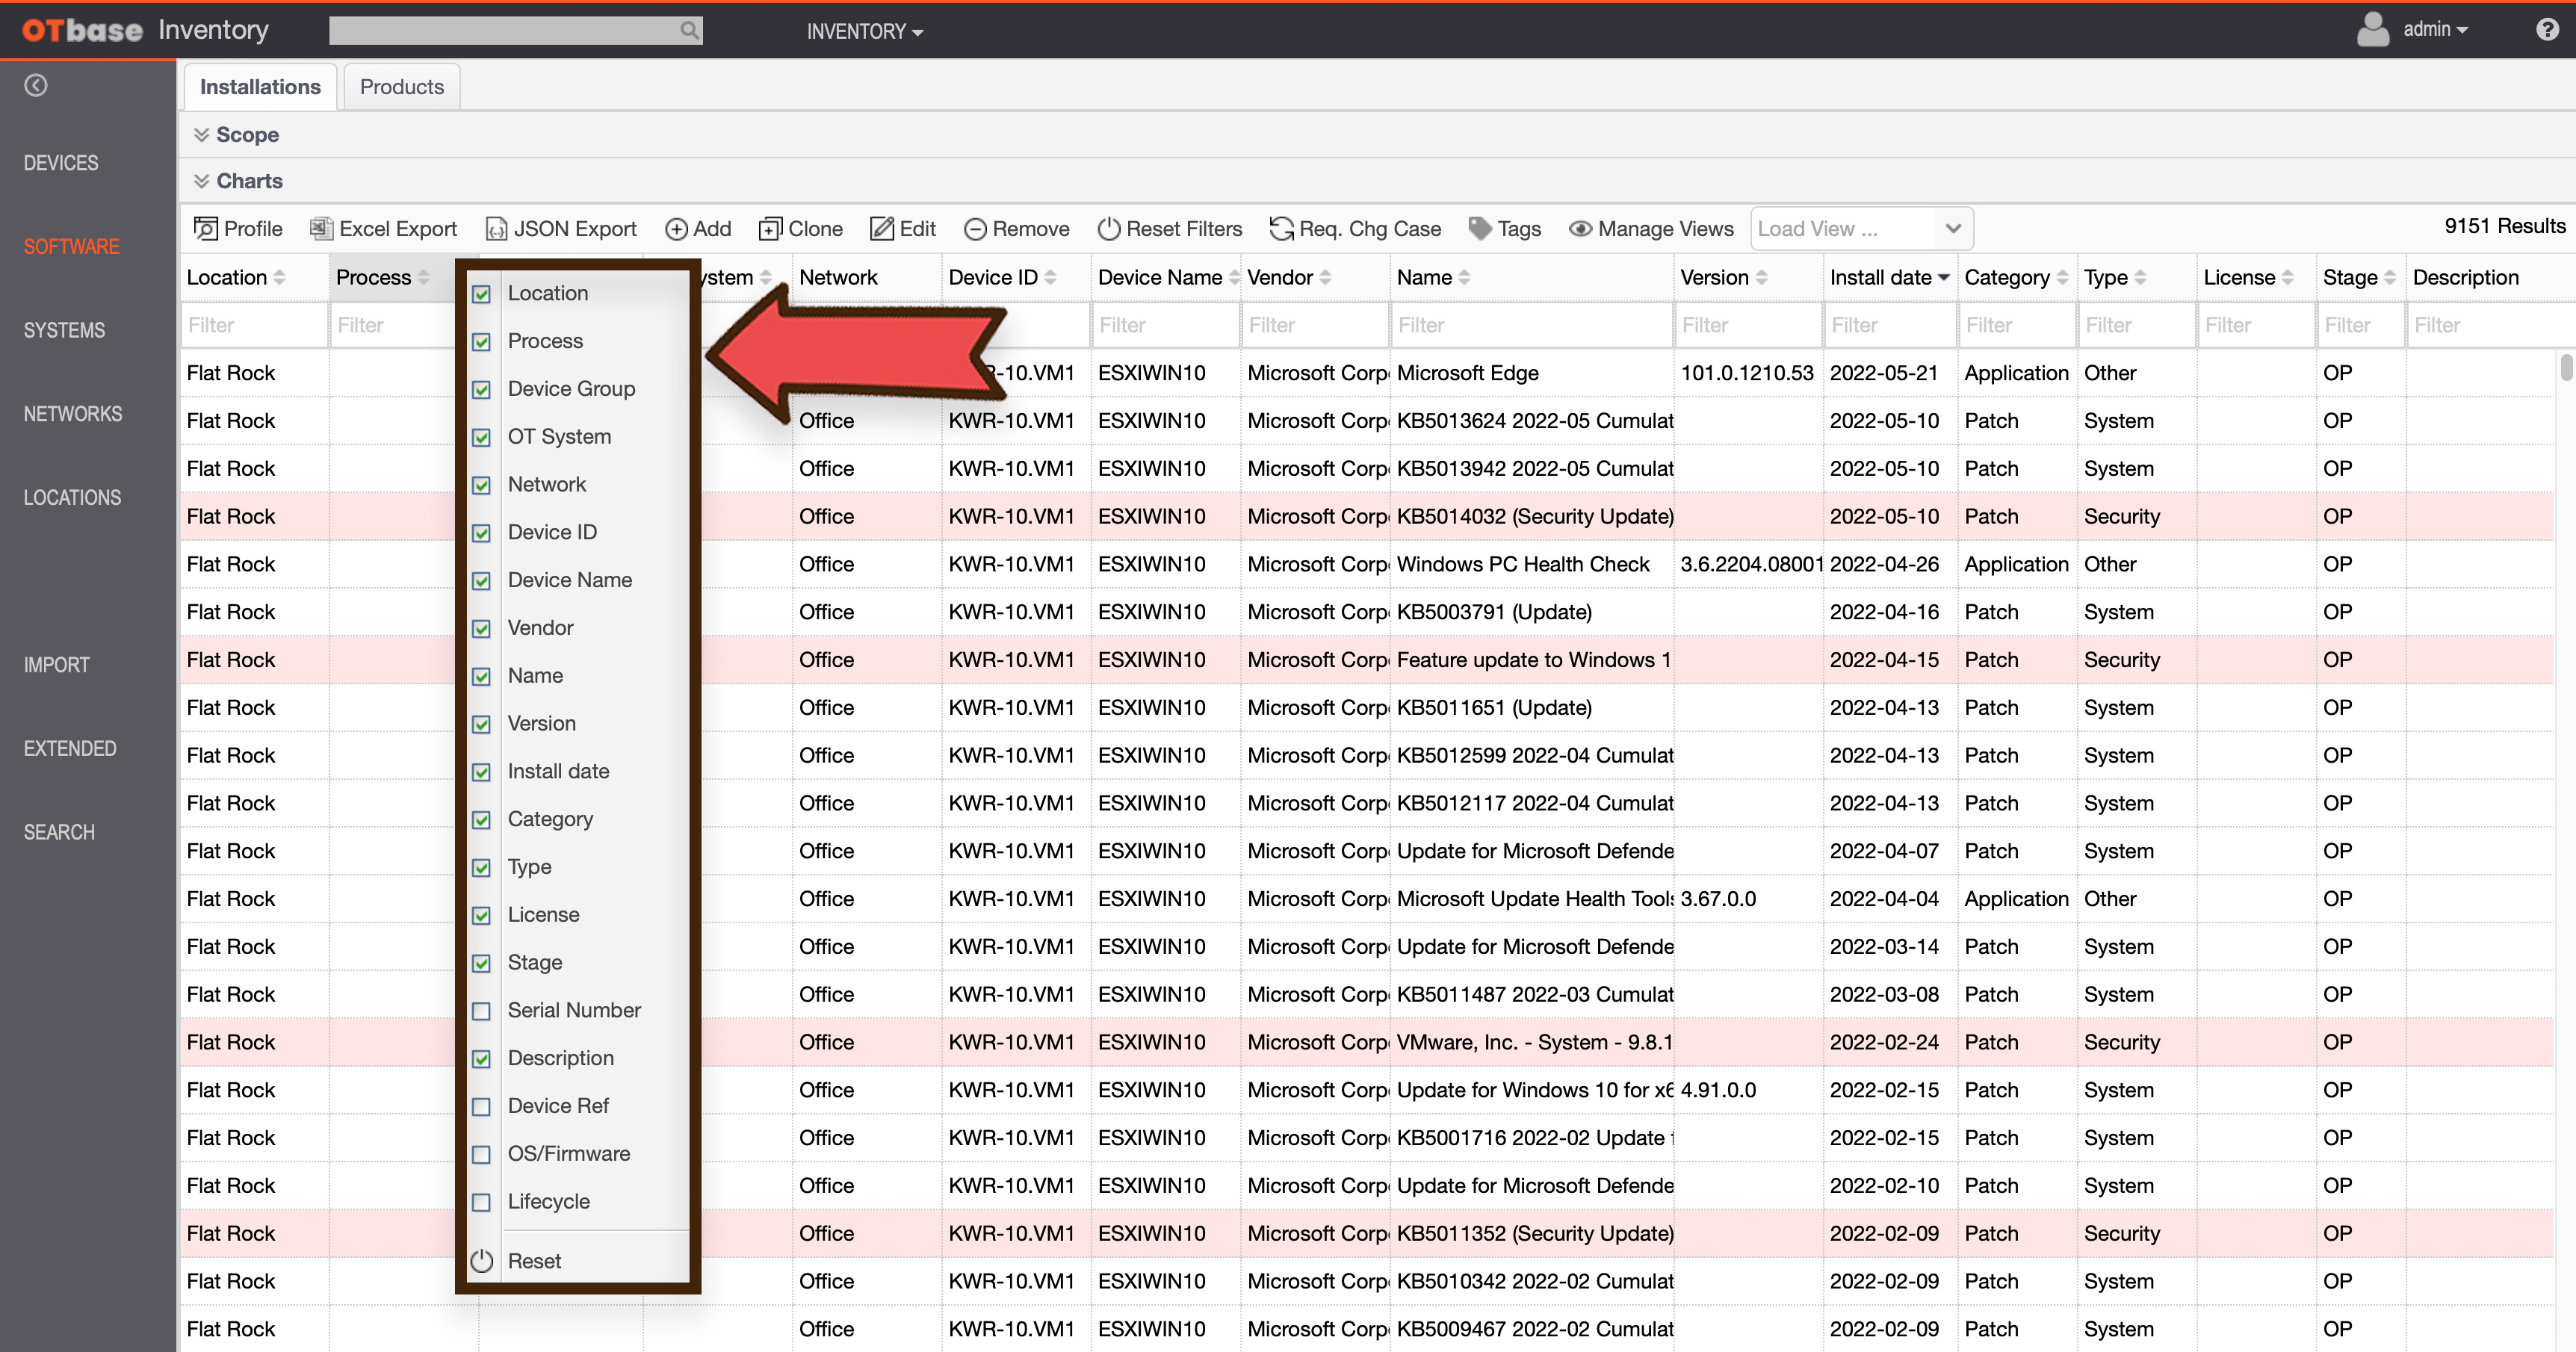The image size is (2576, 1352).
Task: Click the Excel Export icon
Action: [320, 229]
